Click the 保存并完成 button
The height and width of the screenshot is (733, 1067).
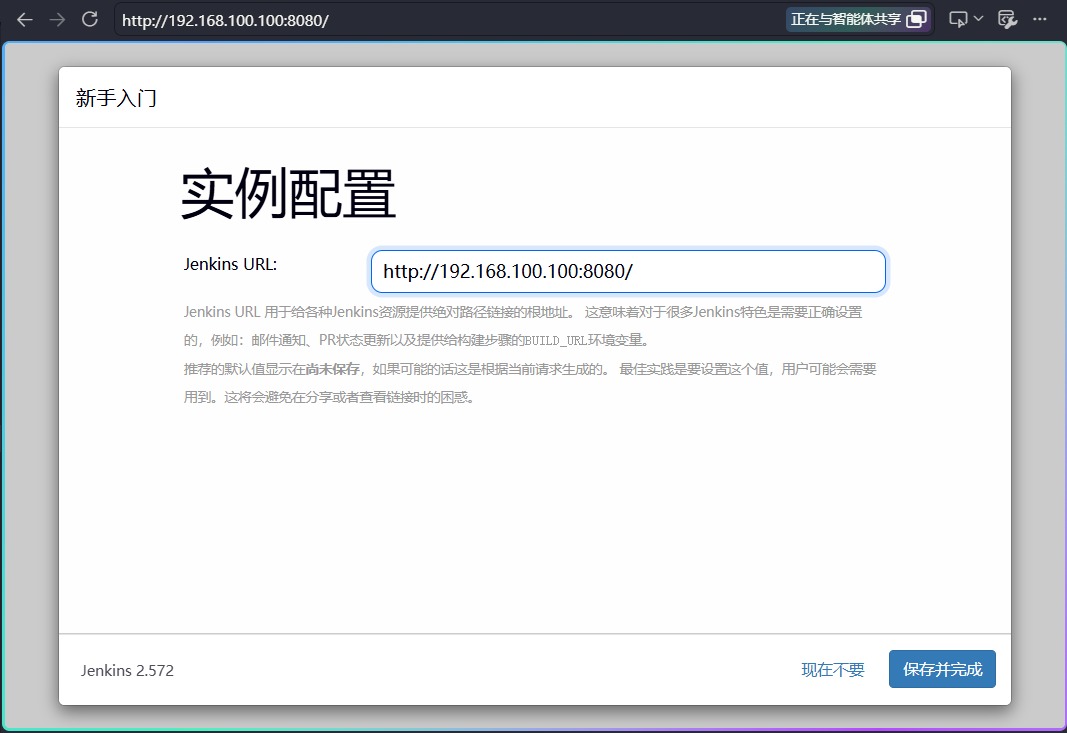click(x=942, y=669)
